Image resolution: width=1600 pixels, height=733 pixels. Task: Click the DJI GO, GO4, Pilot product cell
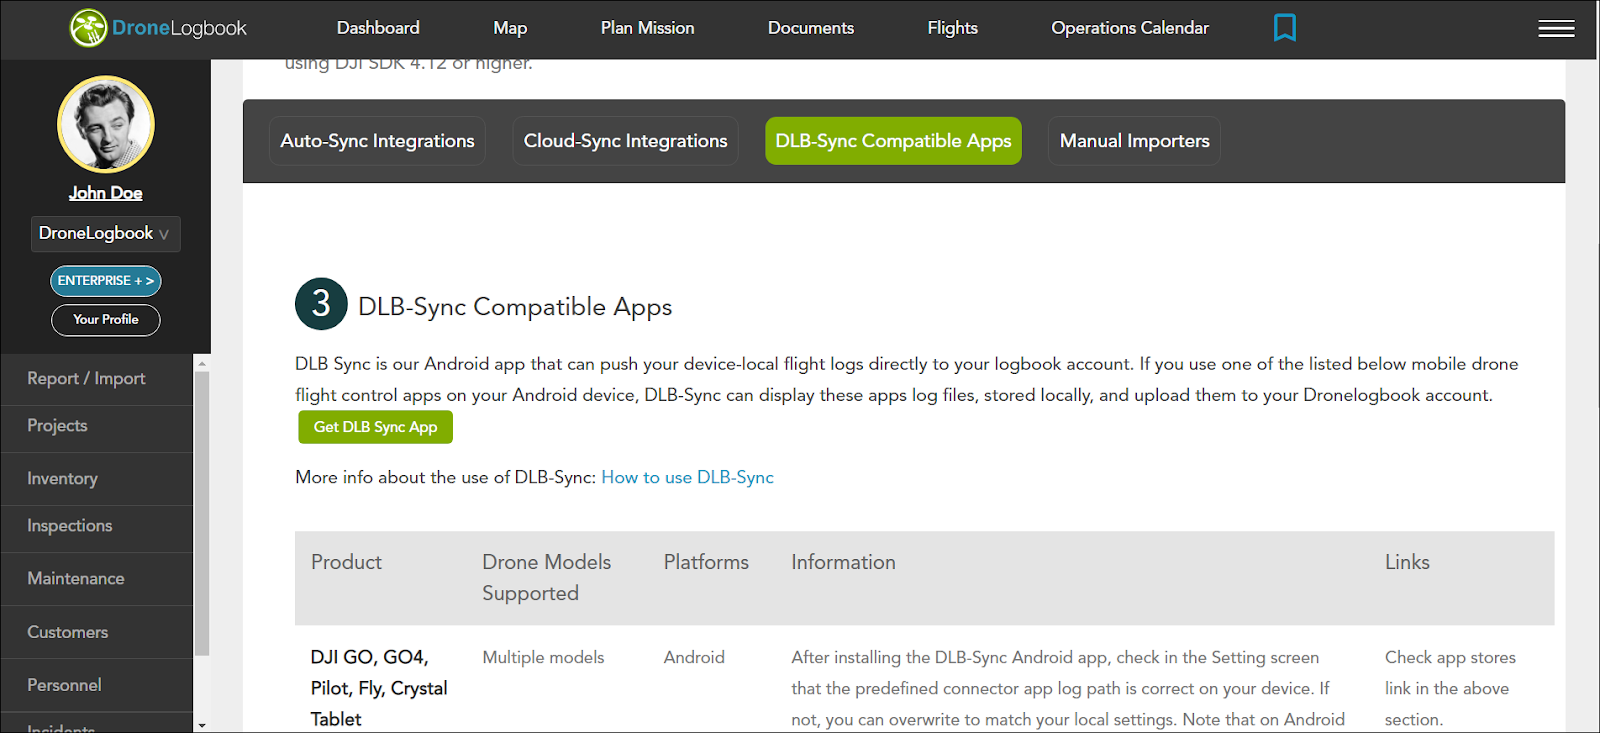(379, 688)
